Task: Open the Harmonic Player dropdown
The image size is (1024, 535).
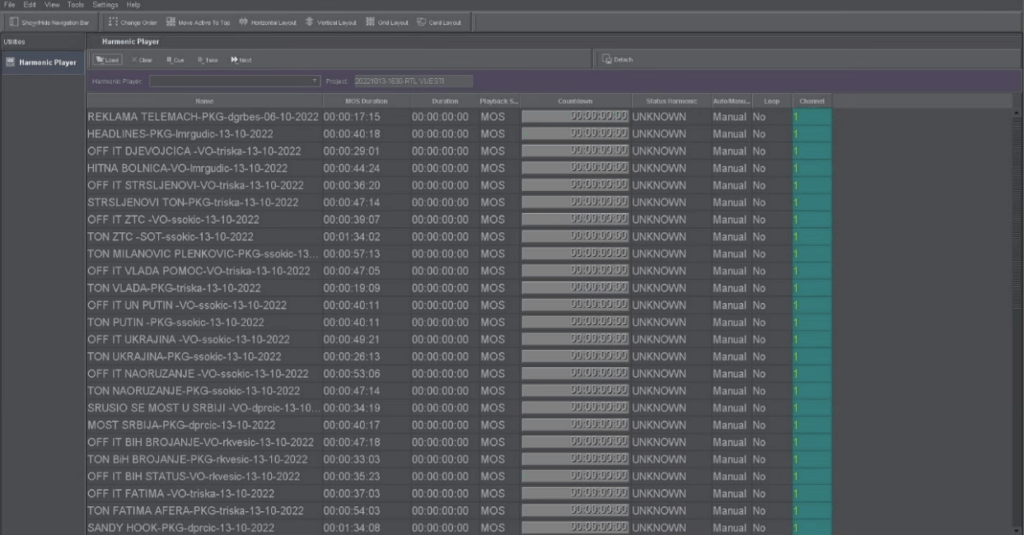Action: click(x=234, y=81)
